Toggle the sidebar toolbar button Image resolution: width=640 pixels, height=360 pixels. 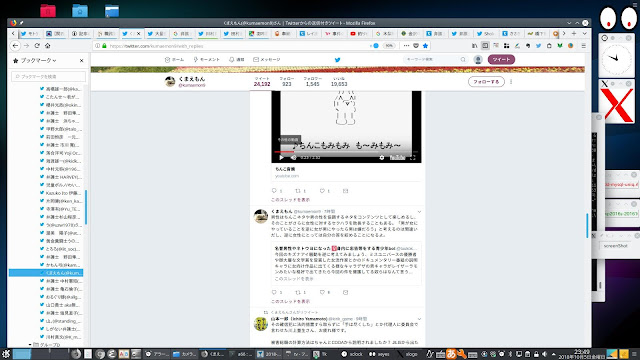[x=485, y=46]
